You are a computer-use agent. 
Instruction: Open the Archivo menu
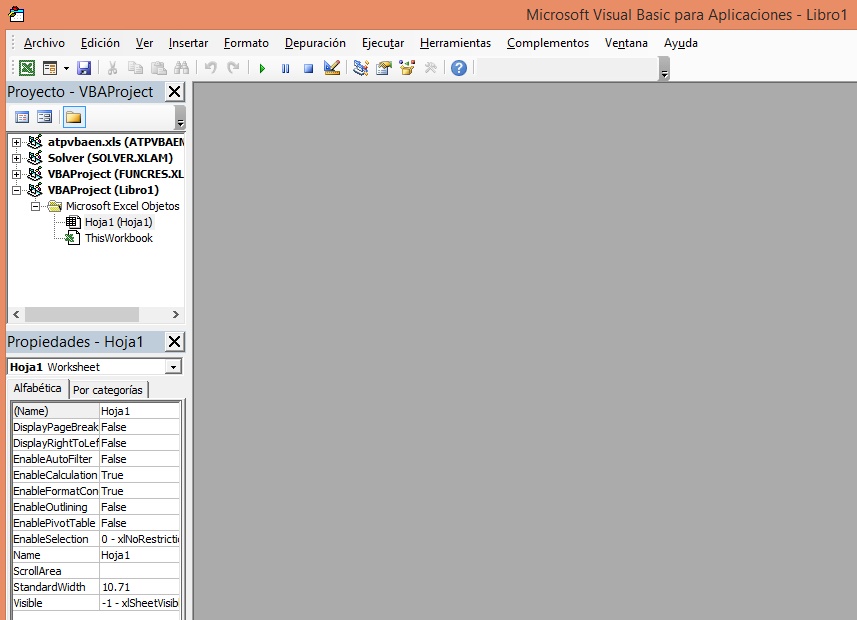coord(44,43)
